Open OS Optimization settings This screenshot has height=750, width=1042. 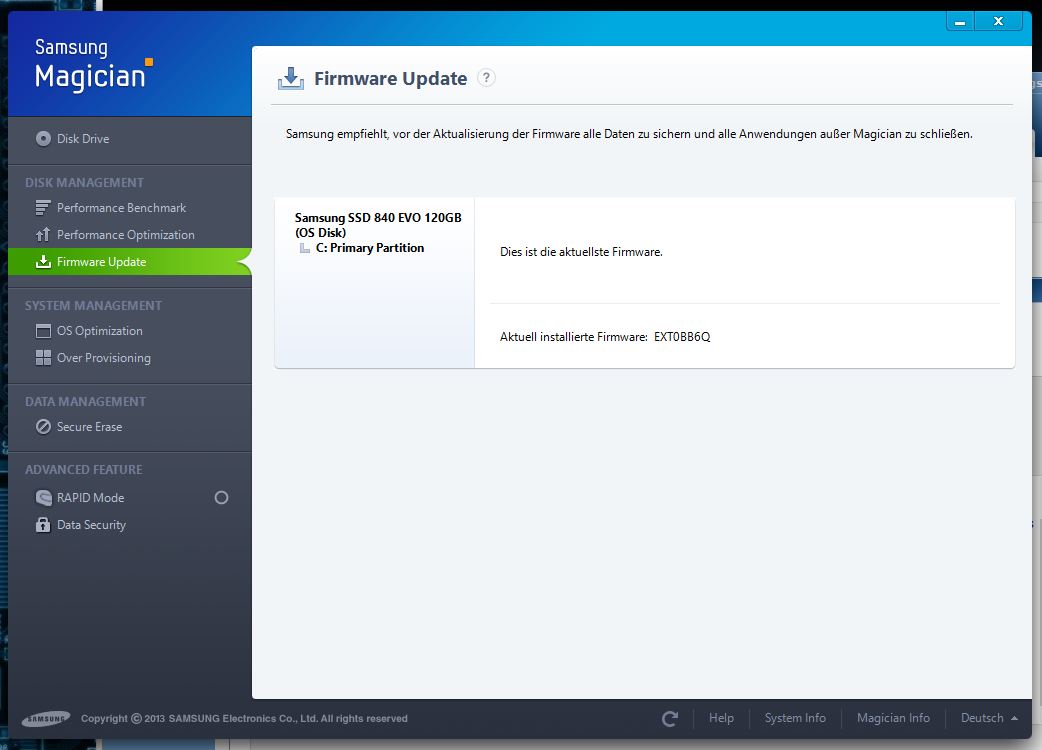pyautogui.click(x=100, y=331)
